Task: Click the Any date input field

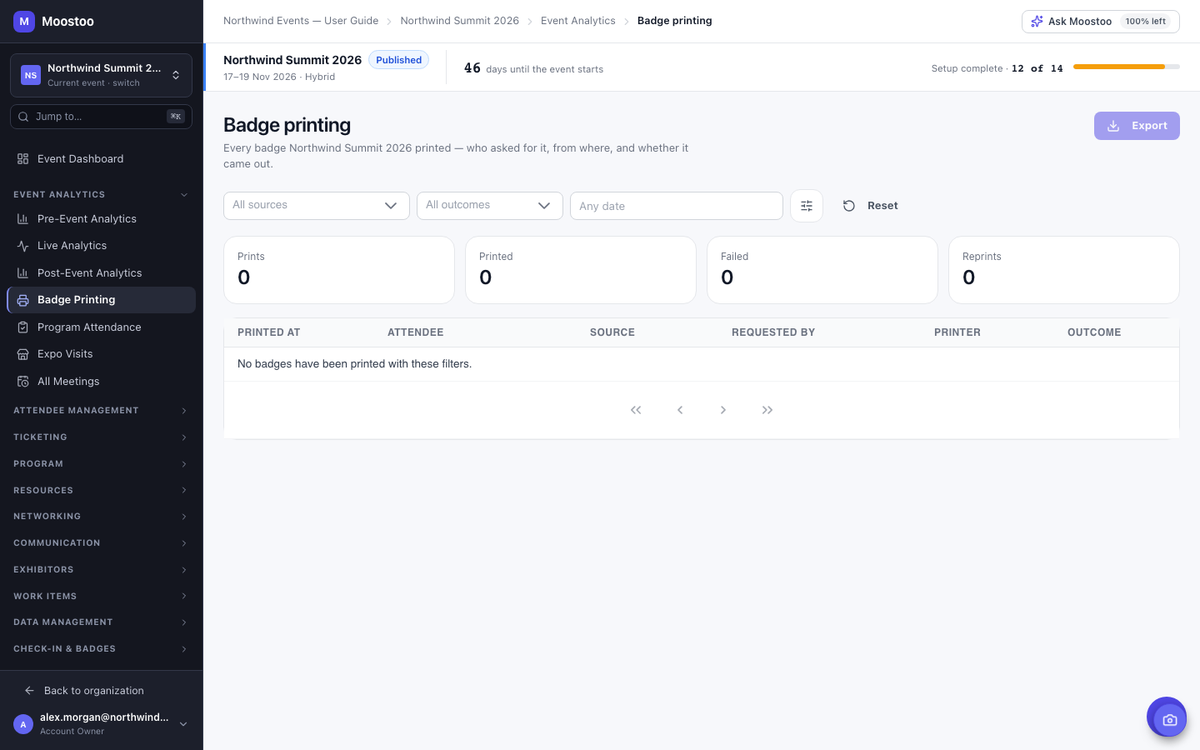Action: point(676,206)
